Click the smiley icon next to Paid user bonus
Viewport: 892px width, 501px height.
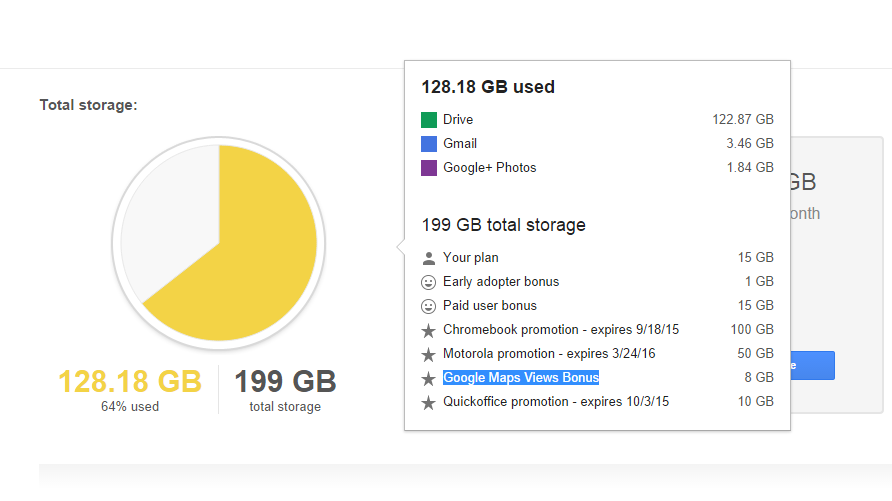tap(429, 306)
